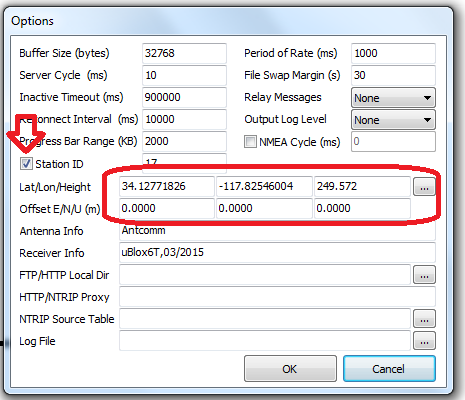Edit the height field showing 249.572
465x400 pixels.
[x=362, y=186]
